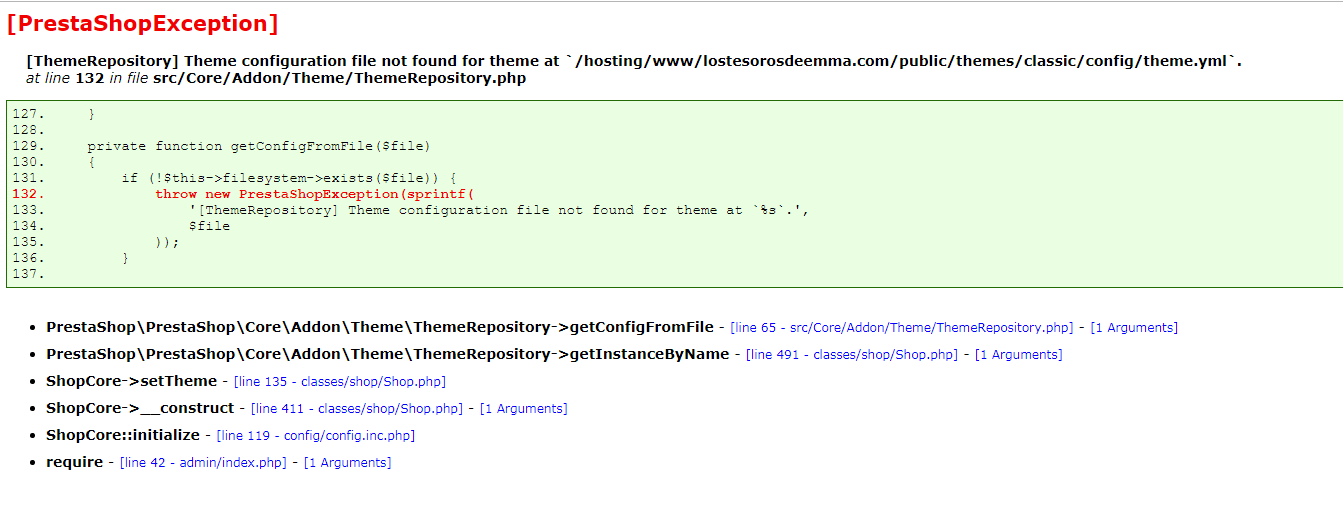Click code line 133 message string

pyautogui.click(x=498, y=210)
